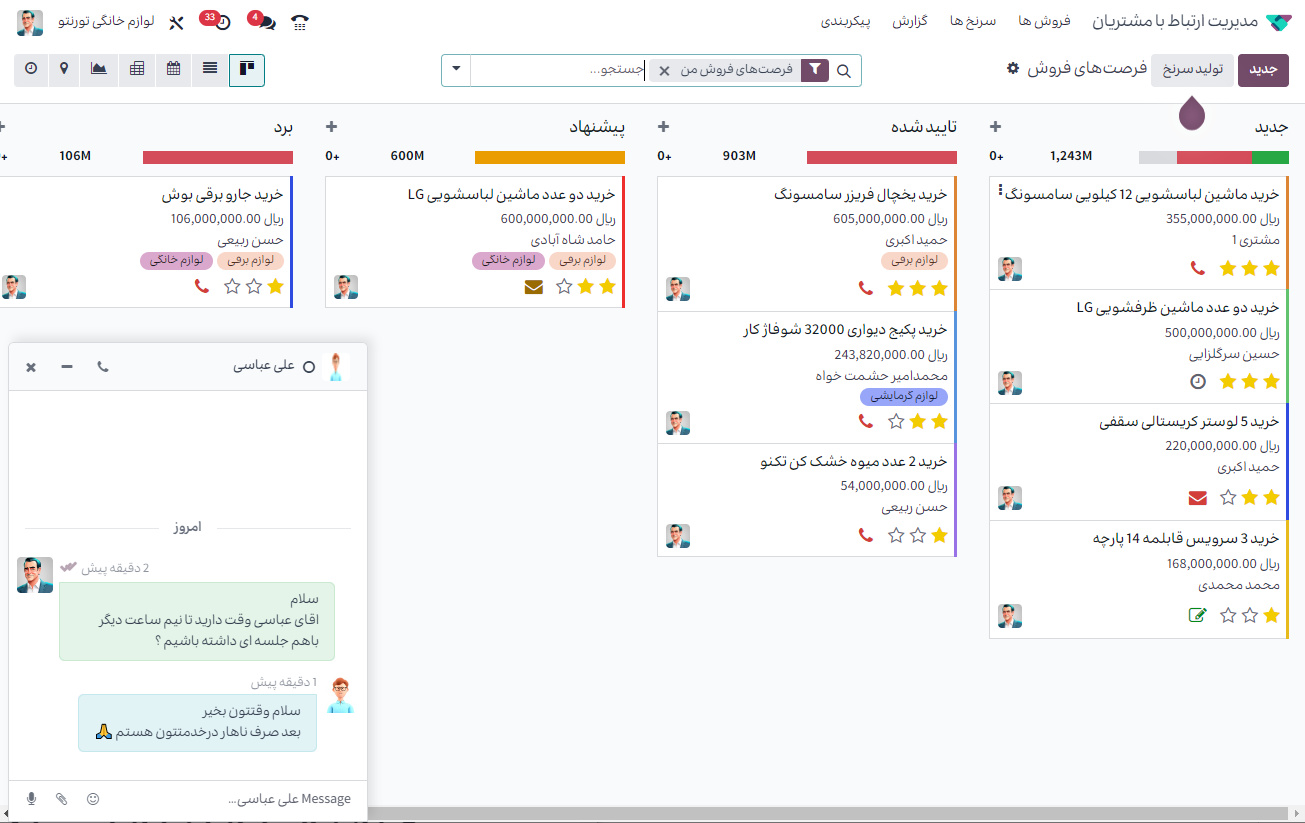Click the orange progress bar in پیشنهاد column
The image size is (1305, 823).
[549, 157]
